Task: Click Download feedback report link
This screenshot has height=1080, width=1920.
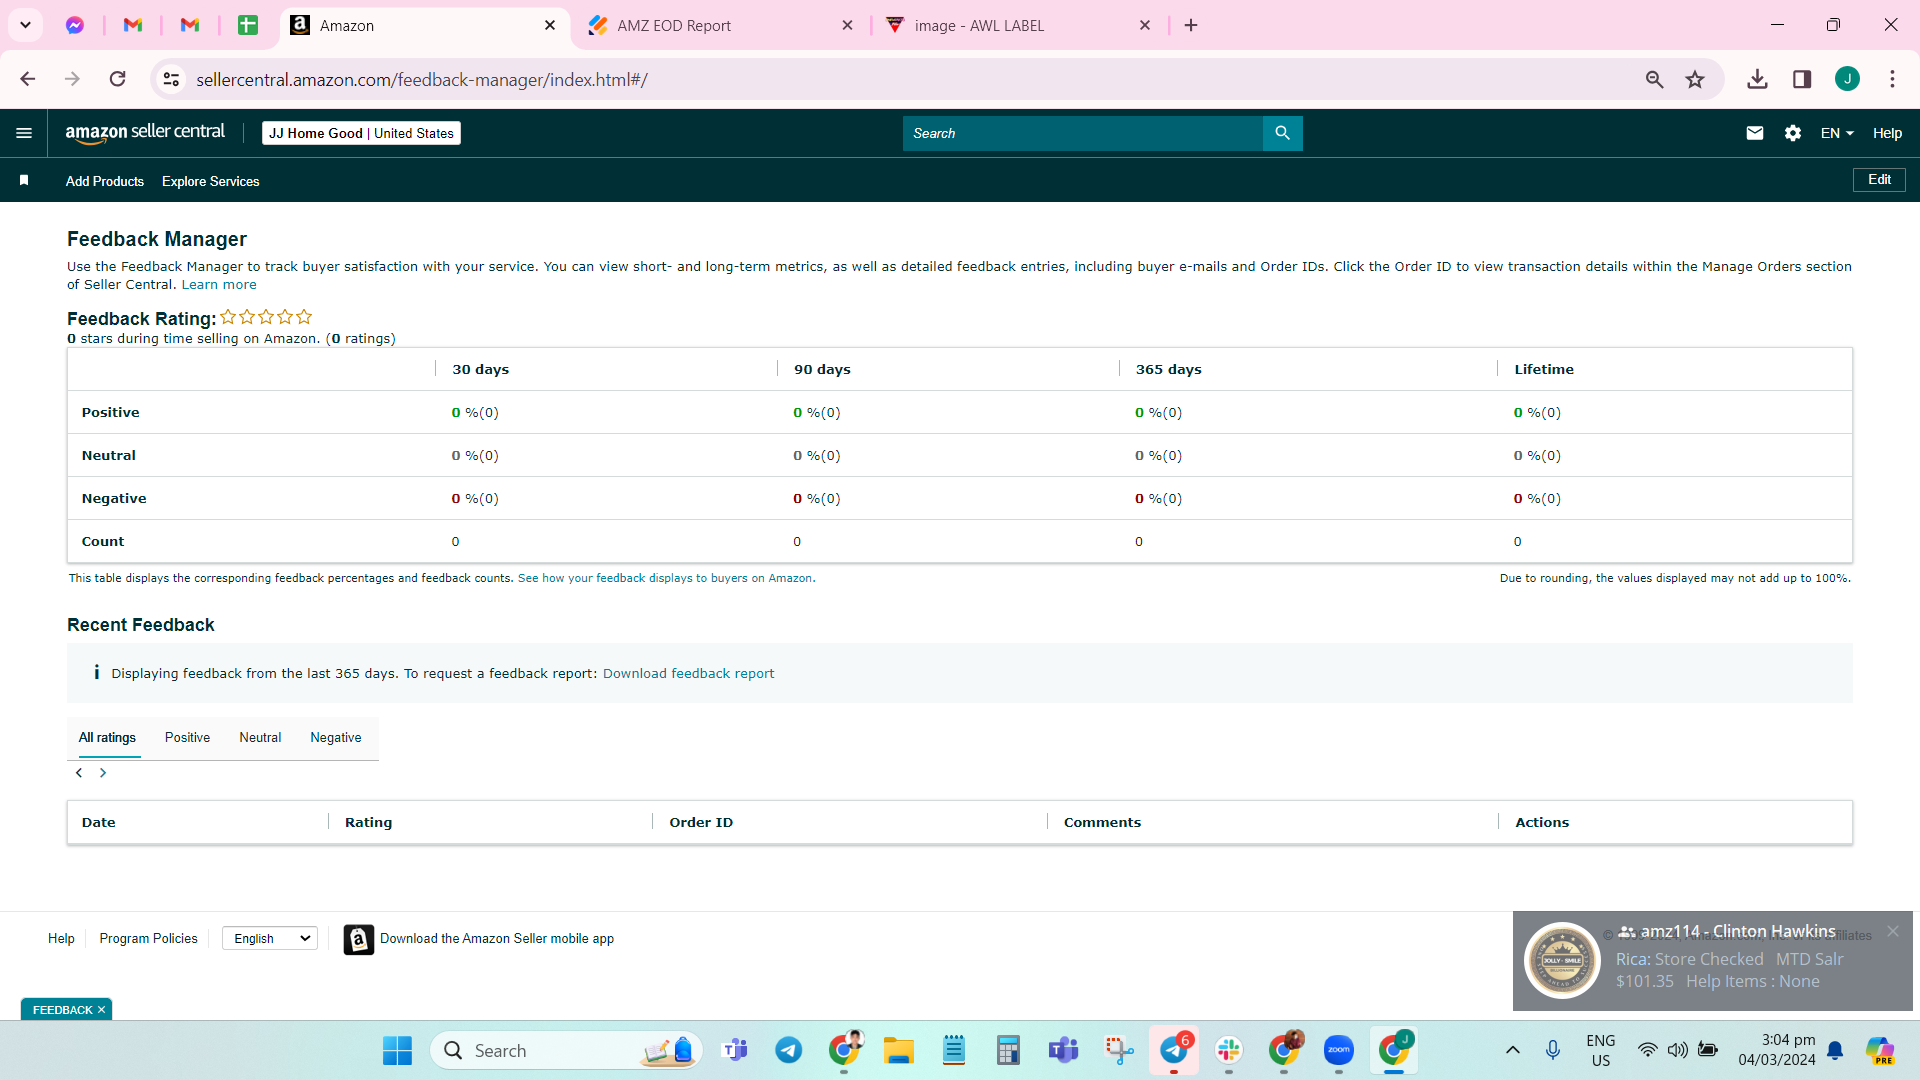Action: click(688, 674)
